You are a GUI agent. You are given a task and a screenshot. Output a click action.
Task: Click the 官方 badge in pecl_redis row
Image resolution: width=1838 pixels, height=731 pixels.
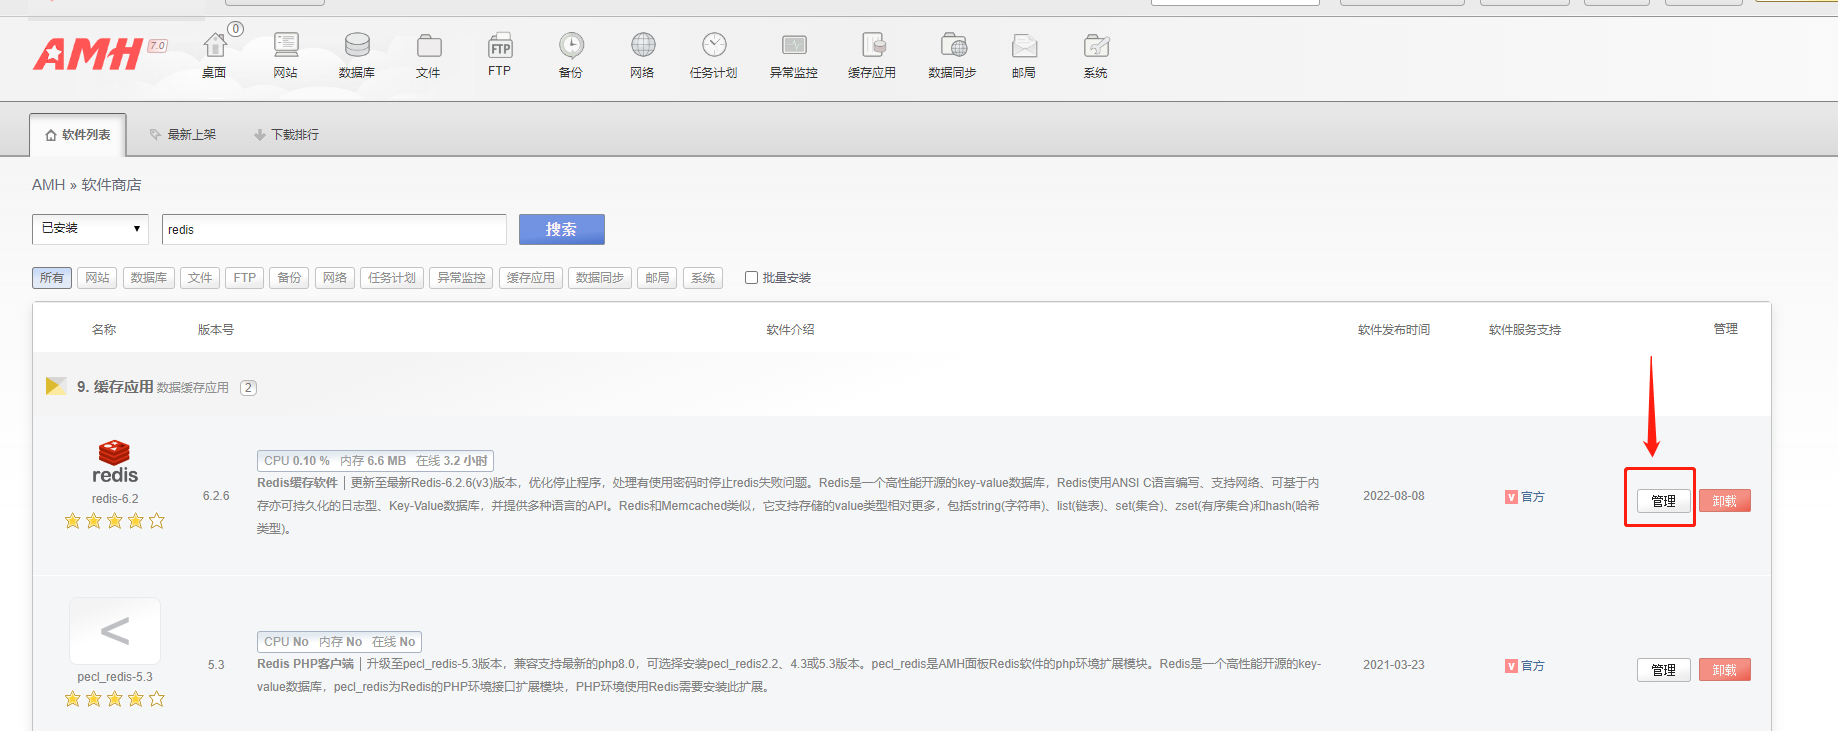[x=1525, y=666]
